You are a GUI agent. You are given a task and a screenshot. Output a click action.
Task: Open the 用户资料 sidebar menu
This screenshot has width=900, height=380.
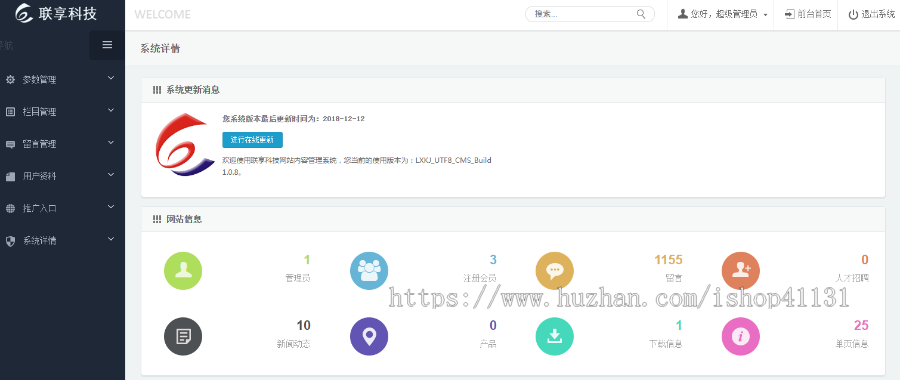pos(62,176)
